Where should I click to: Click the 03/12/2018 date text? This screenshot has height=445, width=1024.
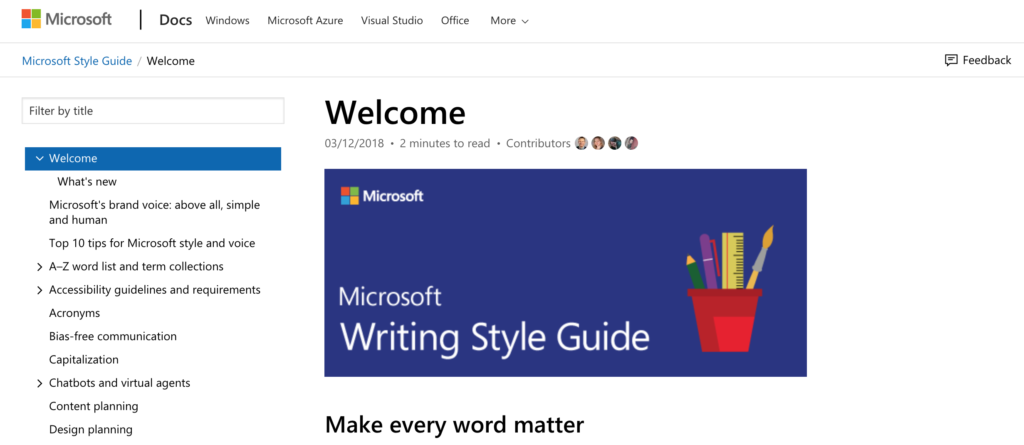point(355,143)
